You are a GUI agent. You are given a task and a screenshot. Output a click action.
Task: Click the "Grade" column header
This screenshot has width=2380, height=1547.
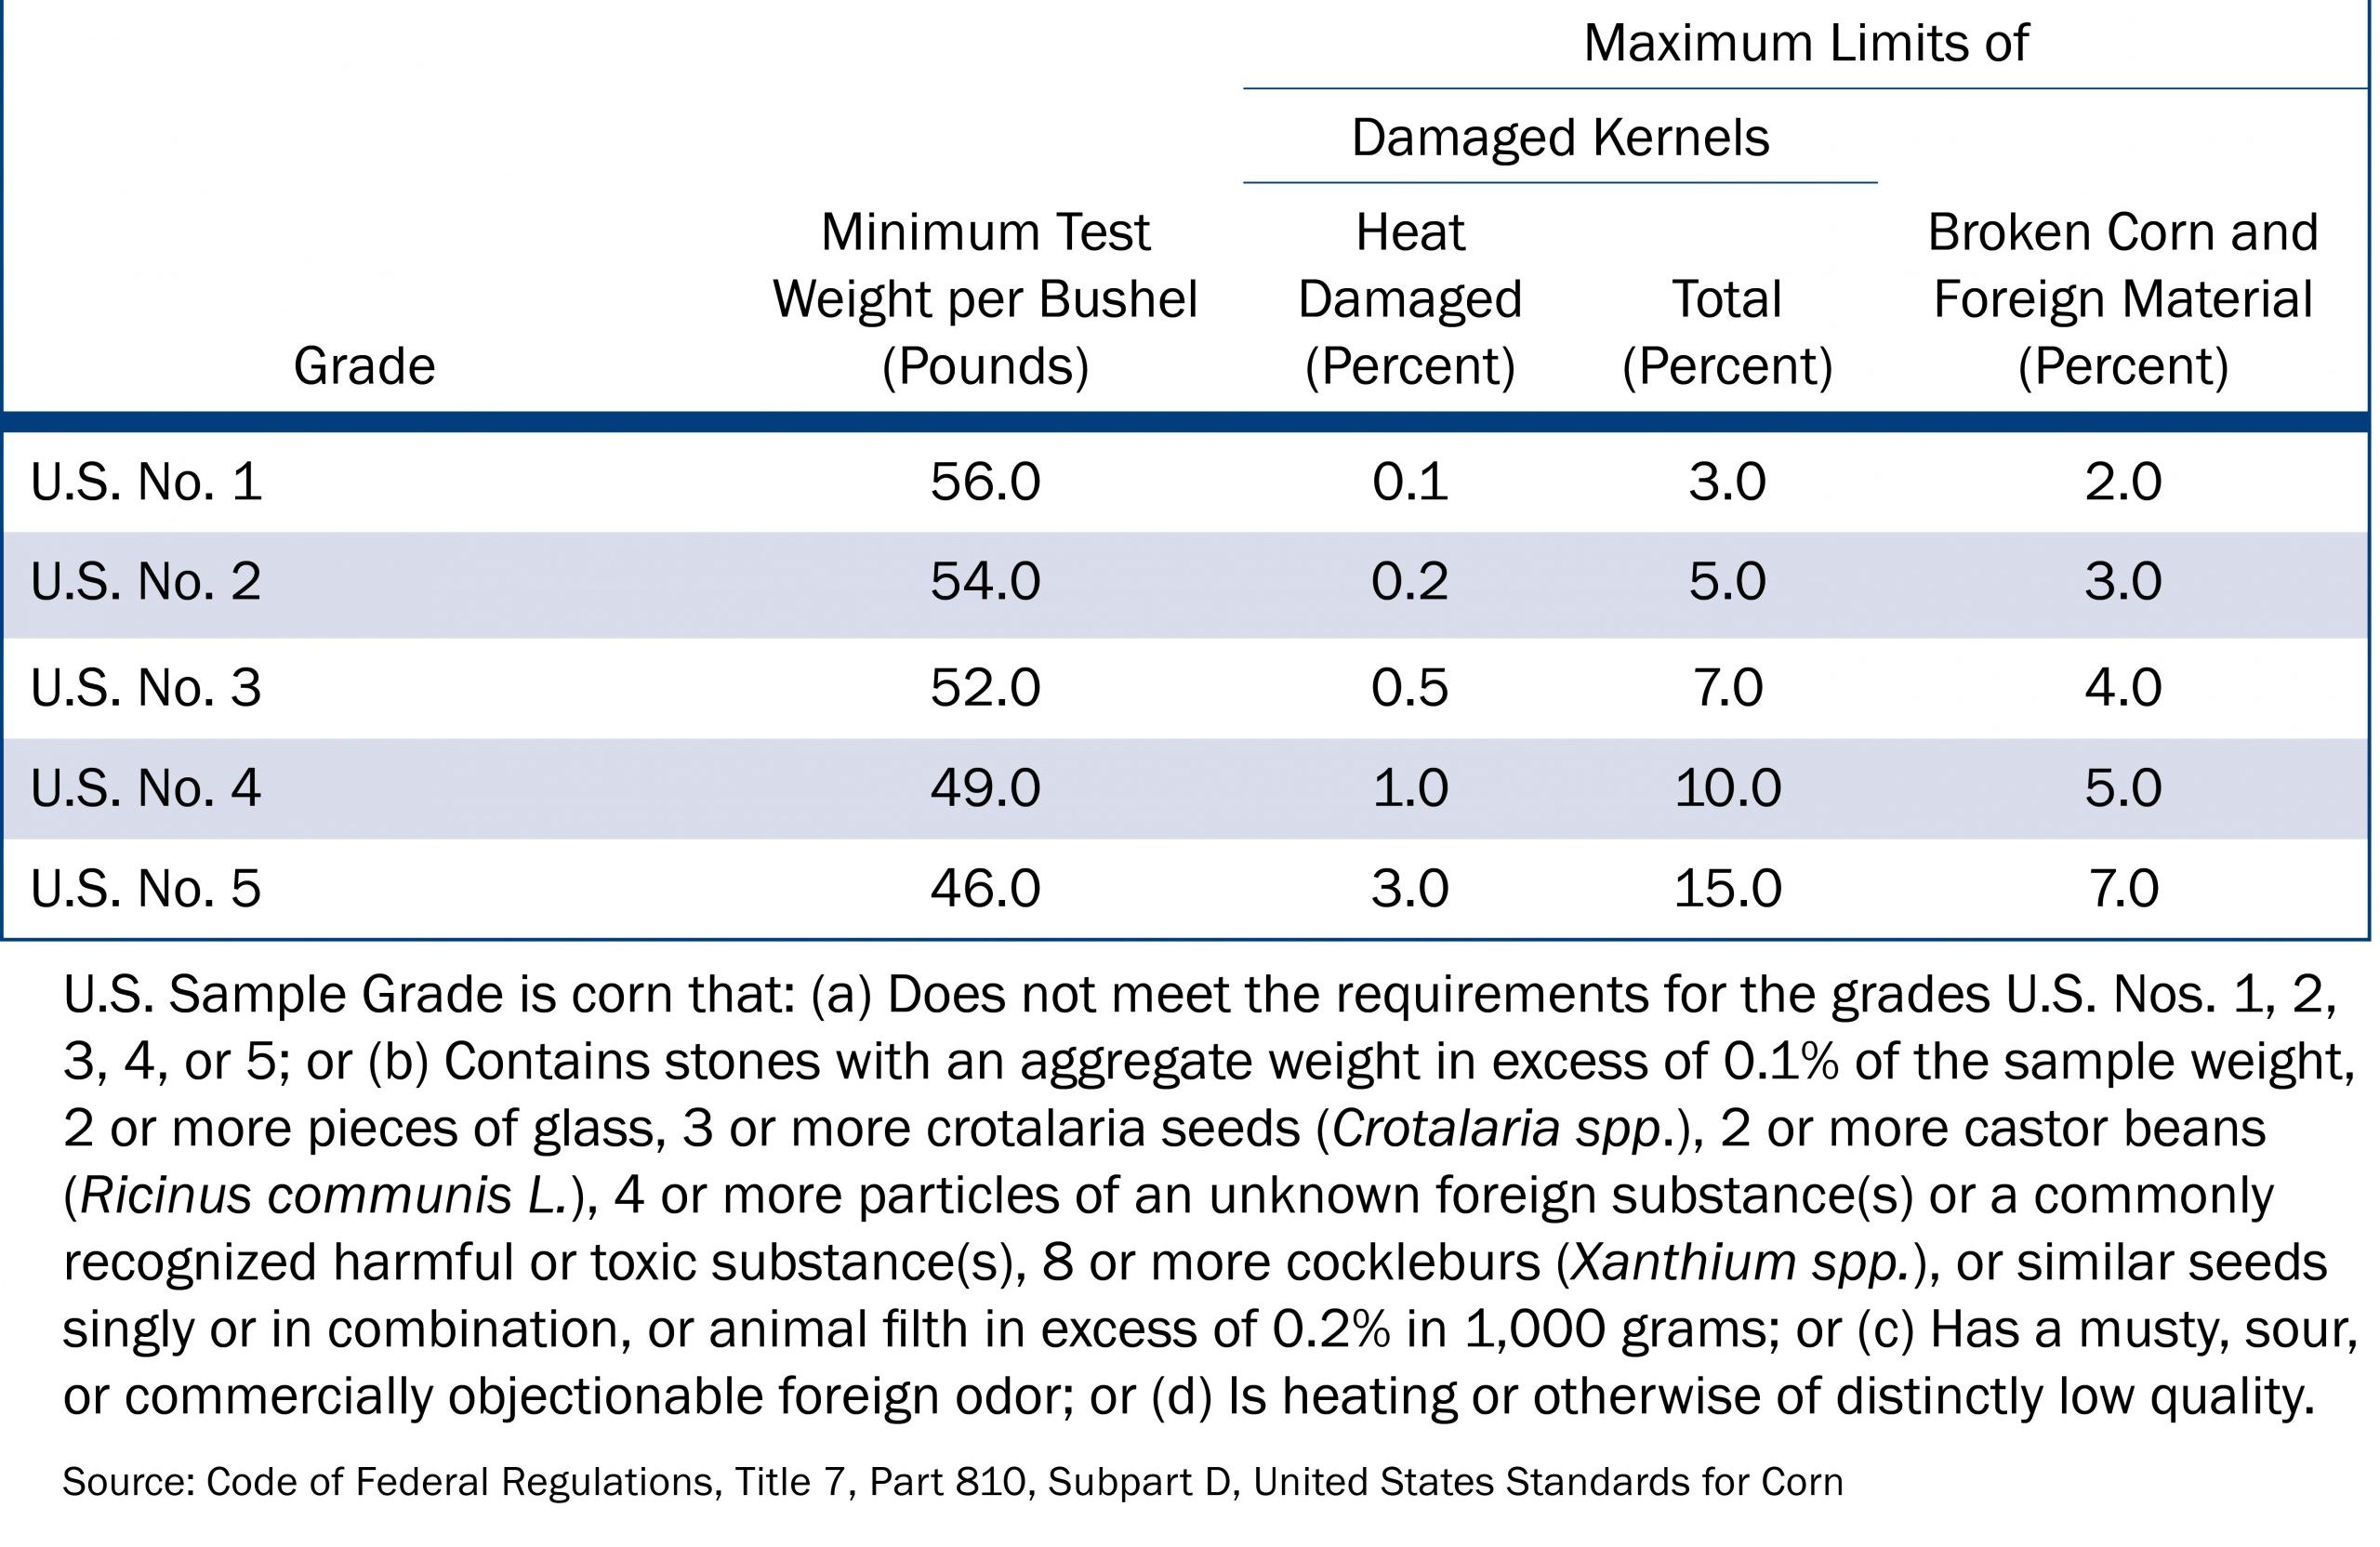364,366
